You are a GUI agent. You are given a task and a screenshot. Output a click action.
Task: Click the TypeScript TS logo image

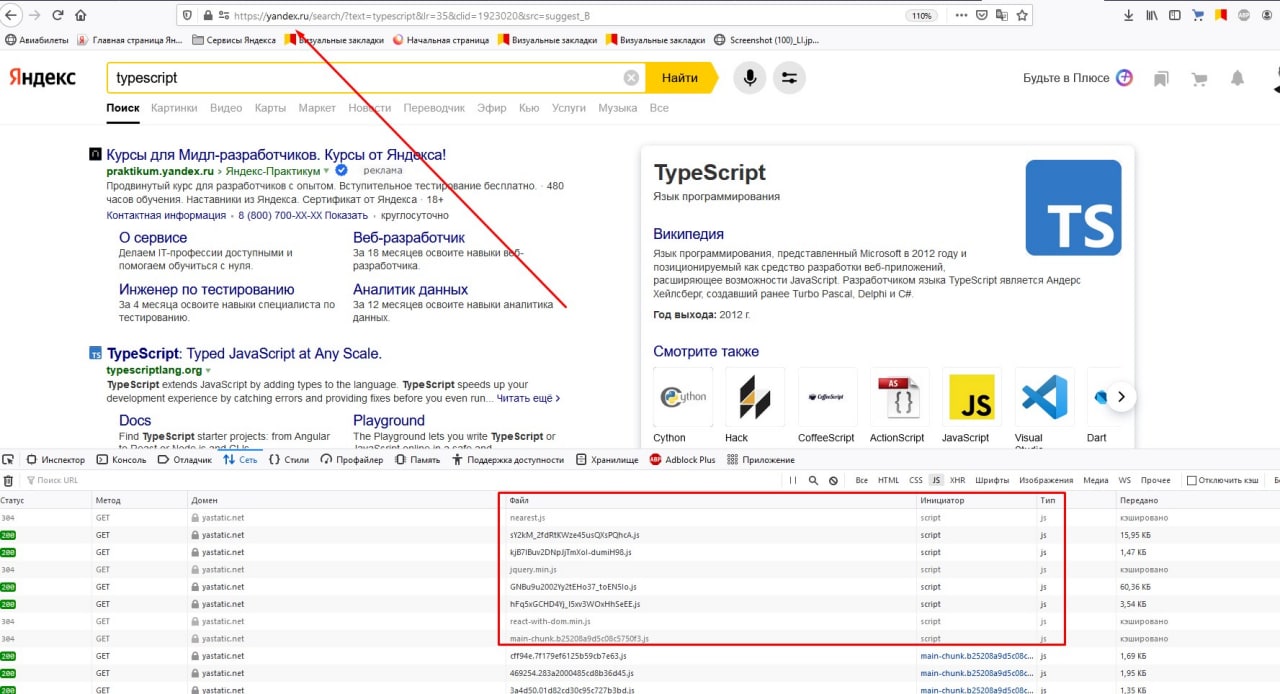(1073, 208)
